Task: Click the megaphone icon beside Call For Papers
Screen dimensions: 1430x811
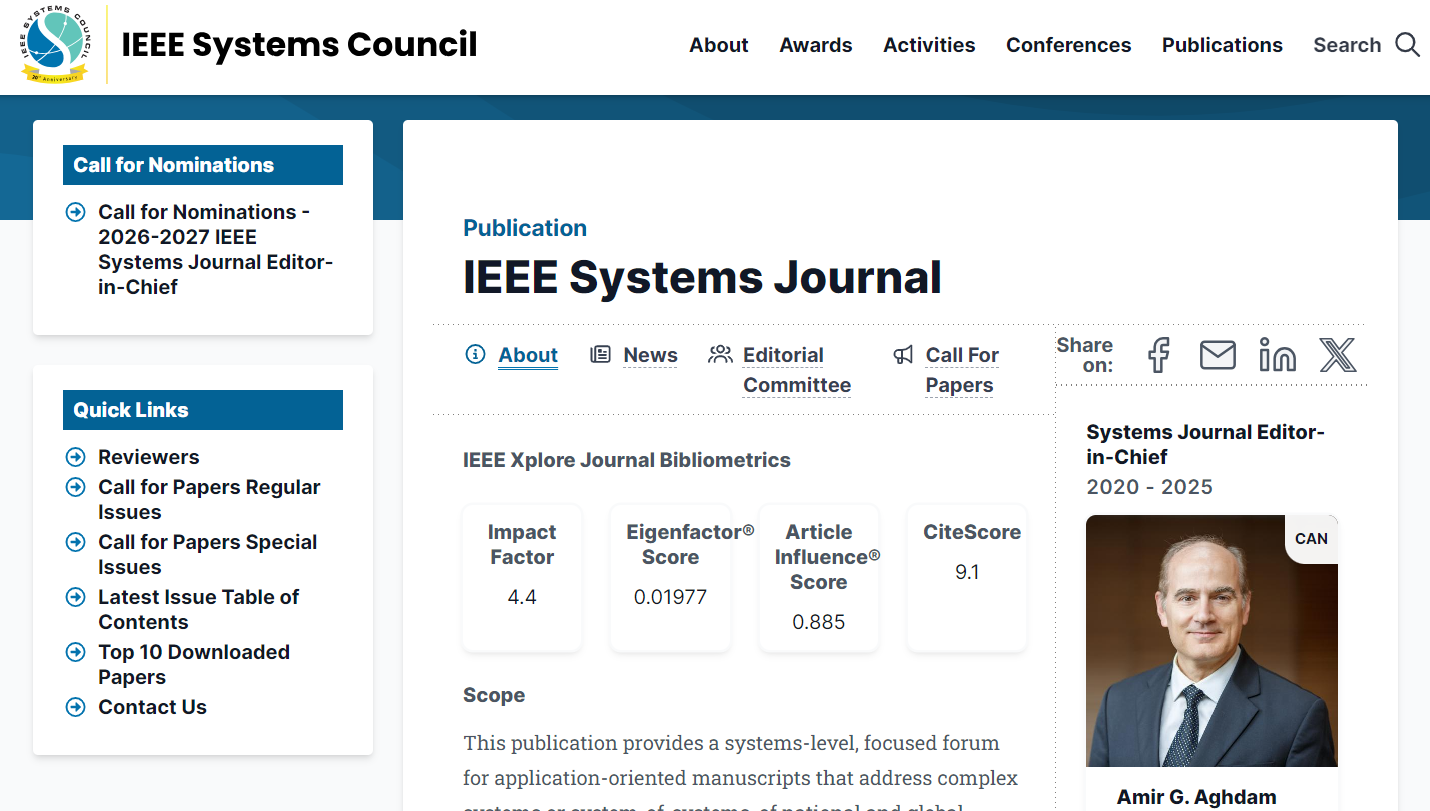Action: [903, 354]
